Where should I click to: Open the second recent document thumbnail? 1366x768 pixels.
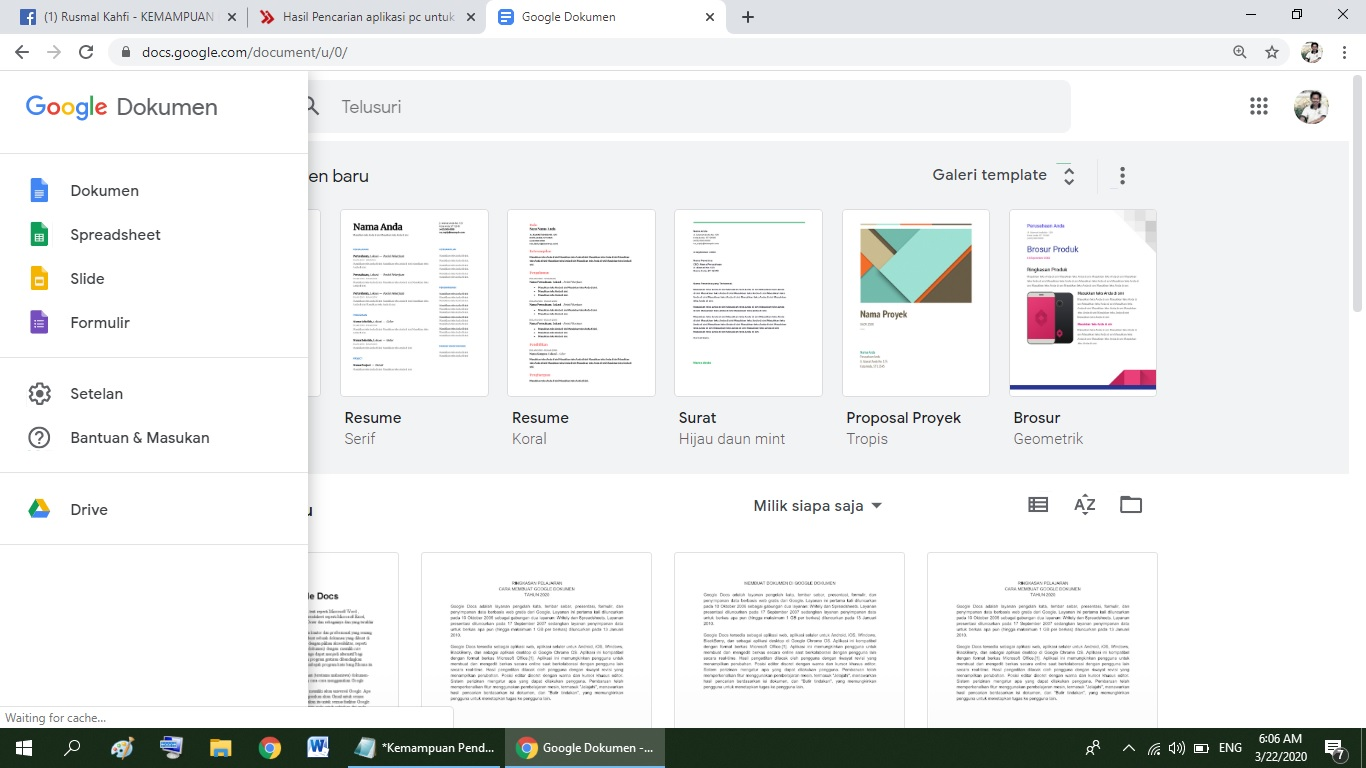click(x=536, y=640)
